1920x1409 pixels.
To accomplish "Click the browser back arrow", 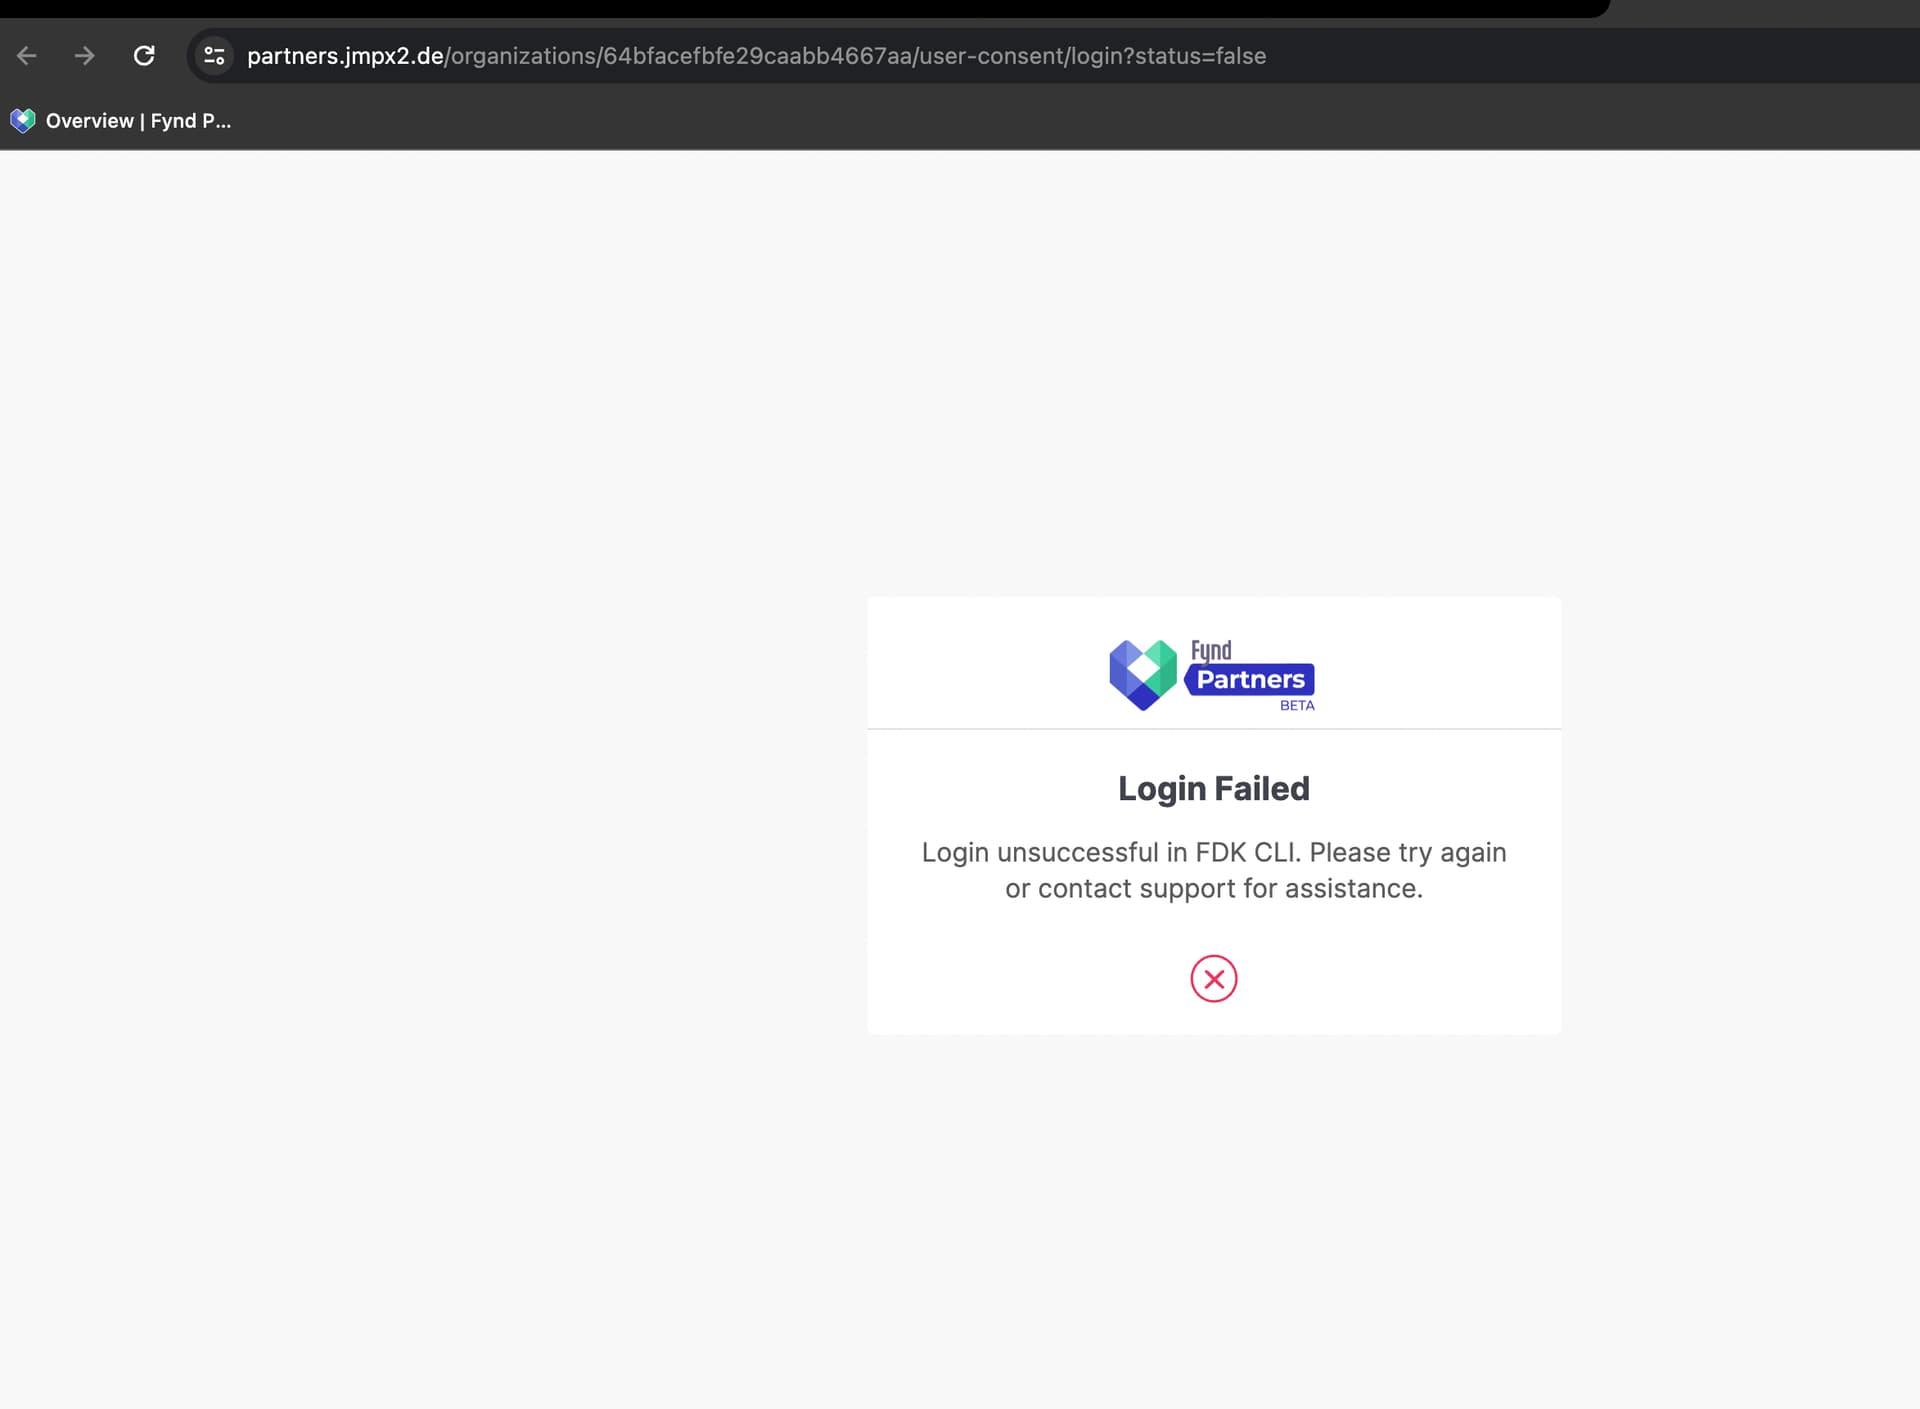I will pos(27,56).
